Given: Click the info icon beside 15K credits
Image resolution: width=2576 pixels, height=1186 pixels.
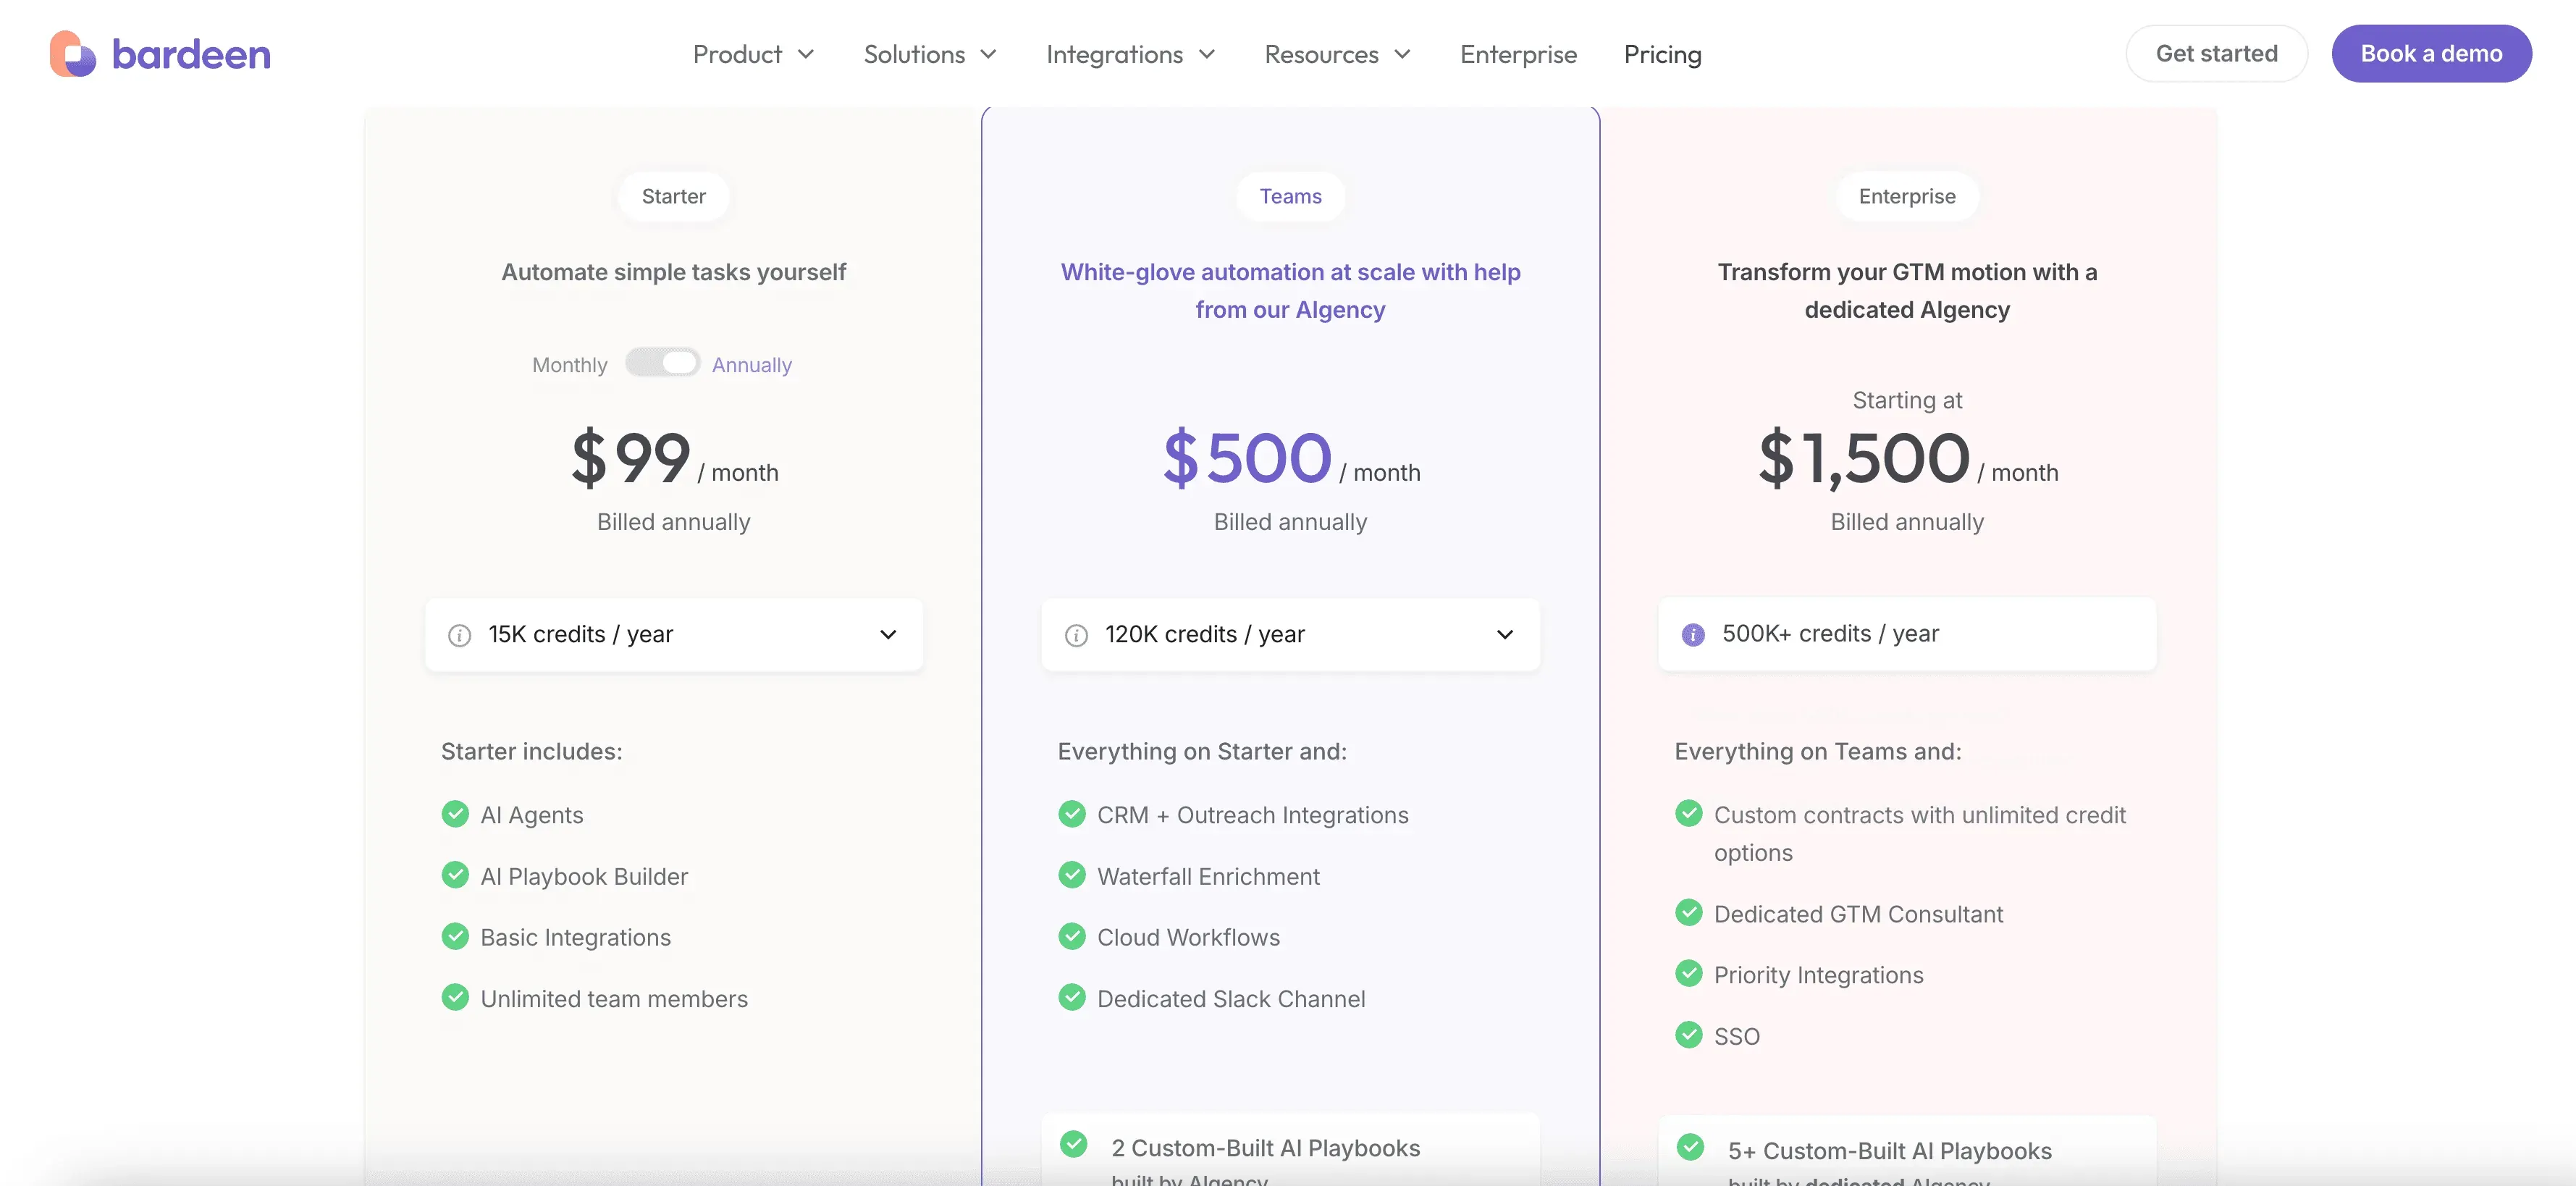Looking at the screenshot, I should point(459,635).
